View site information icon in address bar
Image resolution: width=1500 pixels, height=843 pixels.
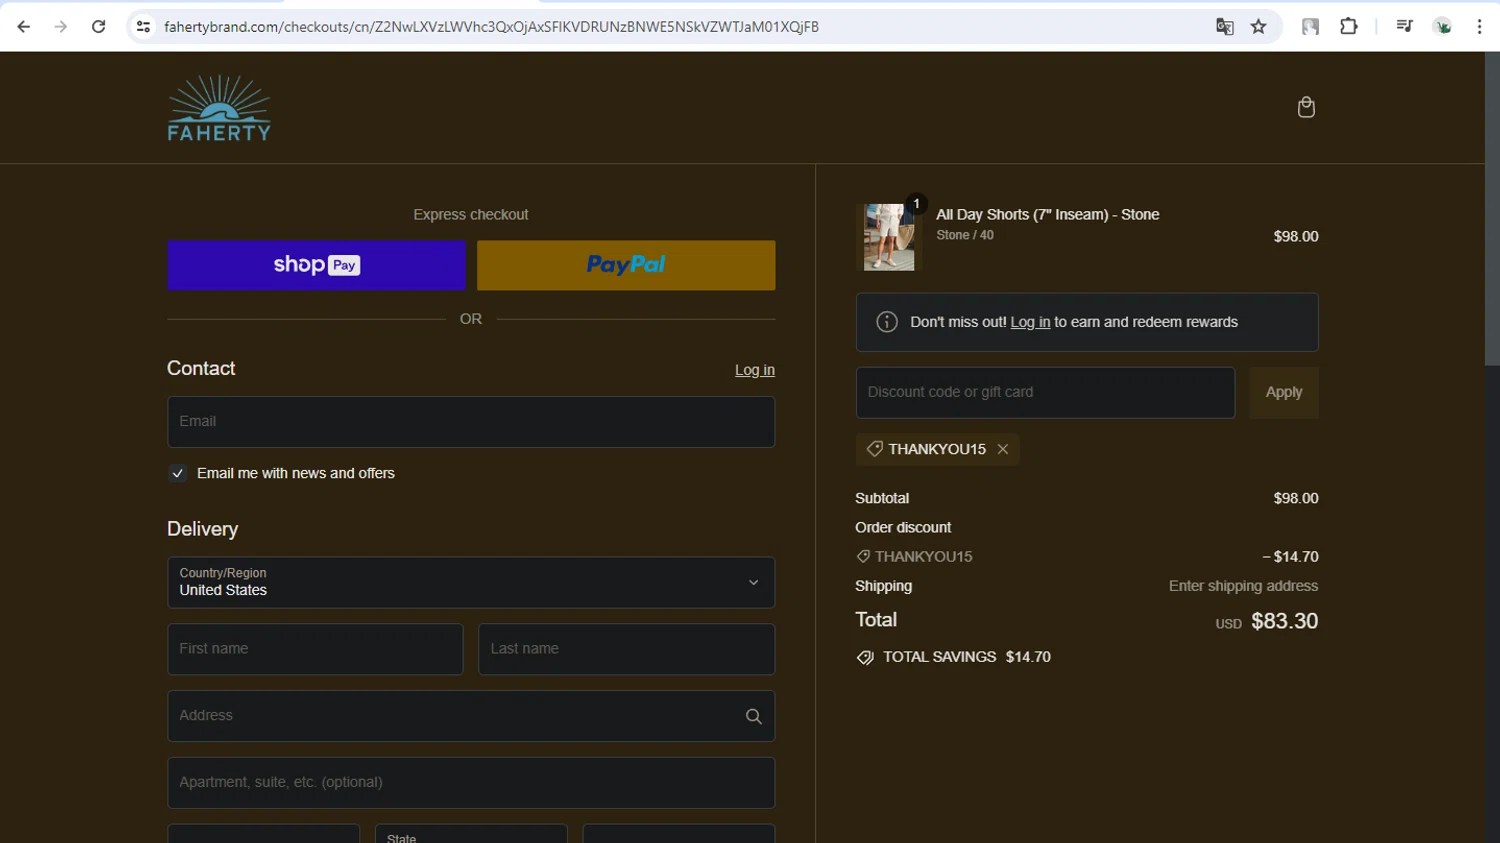click(x=143, y=27)
